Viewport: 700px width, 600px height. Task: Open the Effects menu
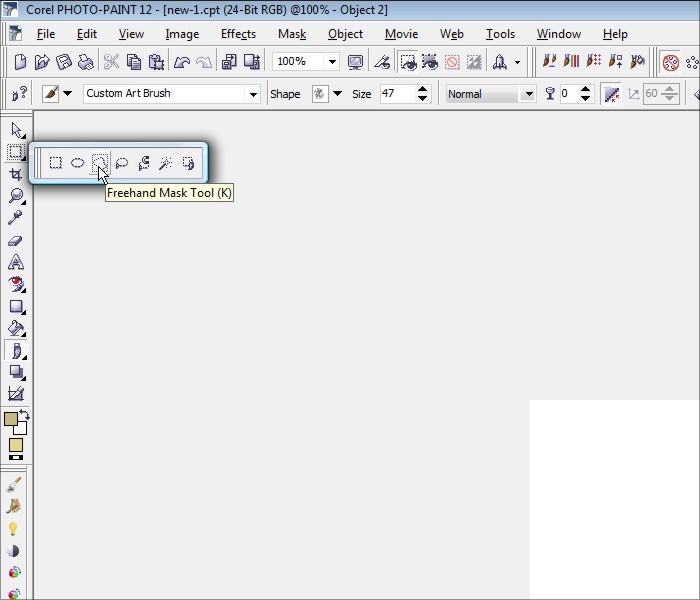pyautogui.click(x=238, y=34)
